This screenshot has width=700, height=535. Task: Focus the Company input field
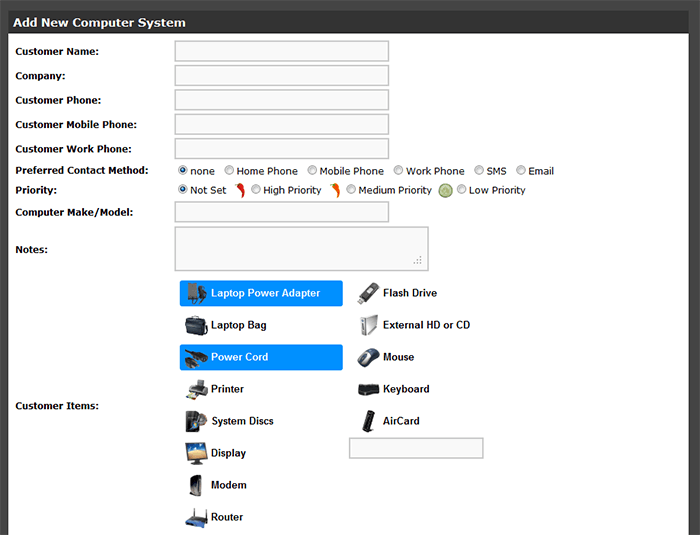click(x=282, y=75)
